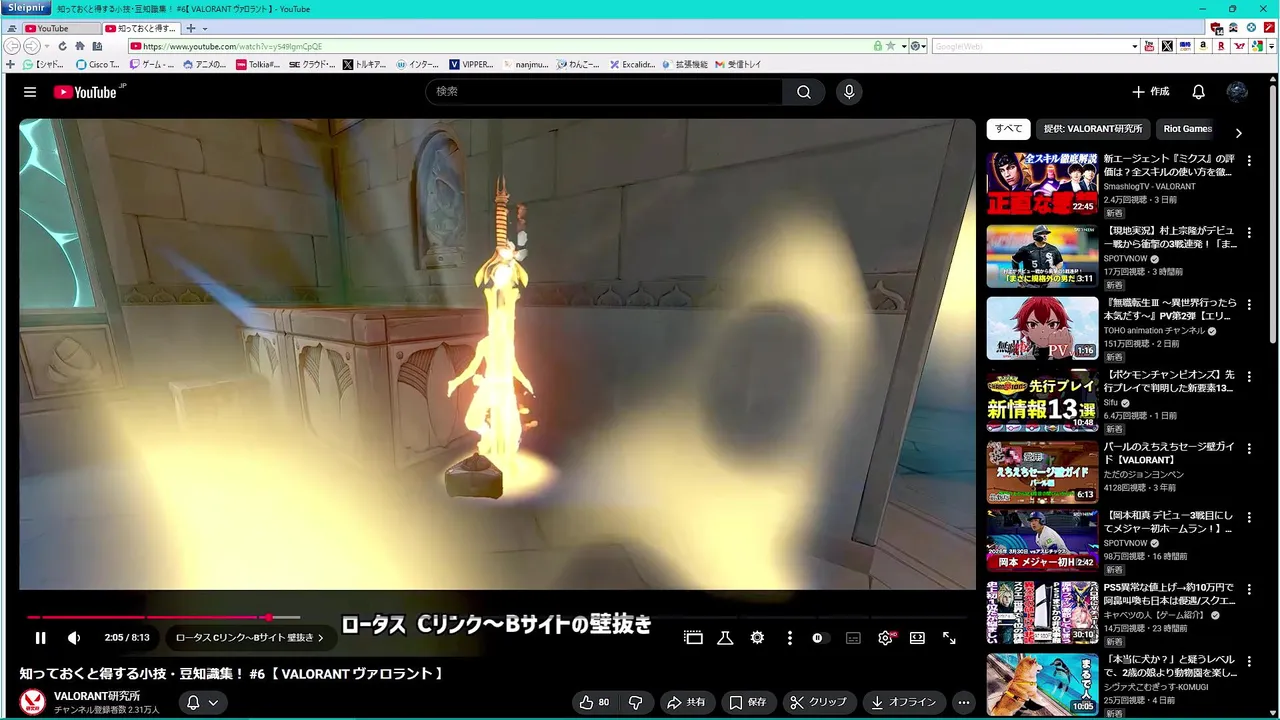Image resolution: width=1280 pixels, height=720 pixels.
Task: Go to browser home page
Action: tap(79, 46)
